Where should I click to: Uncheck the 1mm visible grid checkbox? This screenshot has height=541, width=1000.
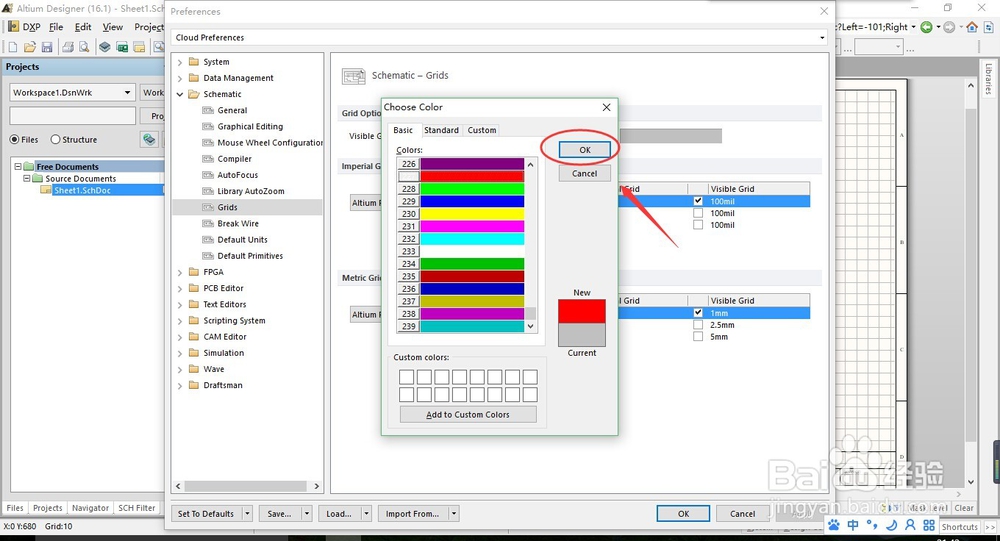coord(698,313)
